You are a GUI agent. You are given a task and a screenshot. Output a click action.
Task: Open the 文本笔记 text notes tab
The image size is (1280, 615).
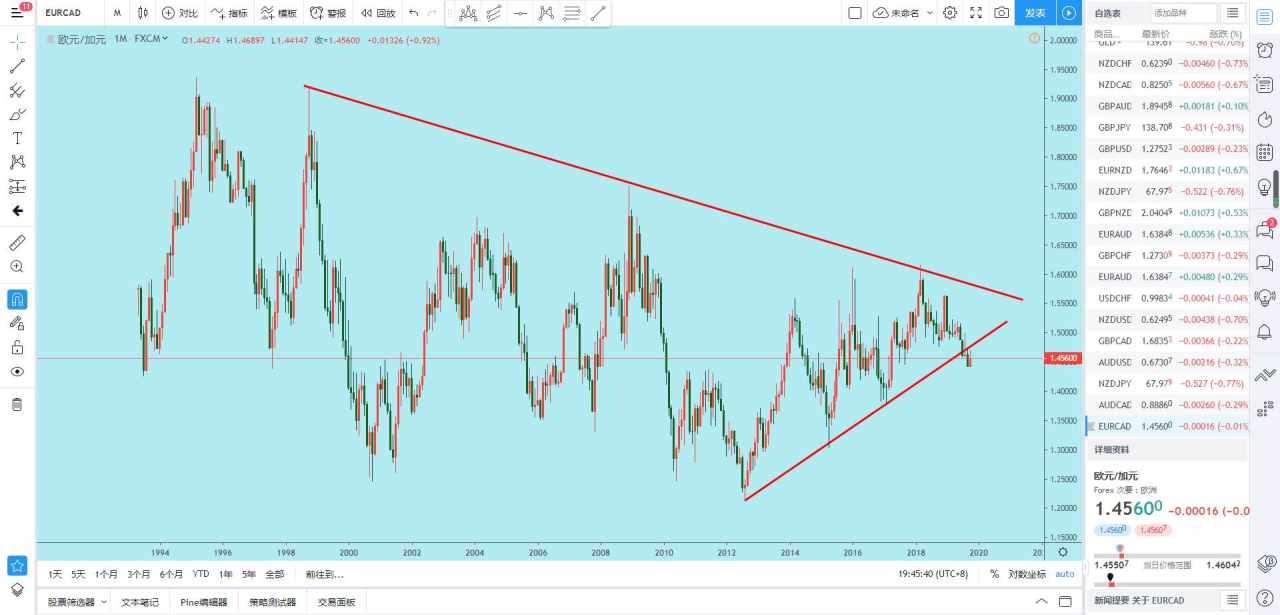140,602
